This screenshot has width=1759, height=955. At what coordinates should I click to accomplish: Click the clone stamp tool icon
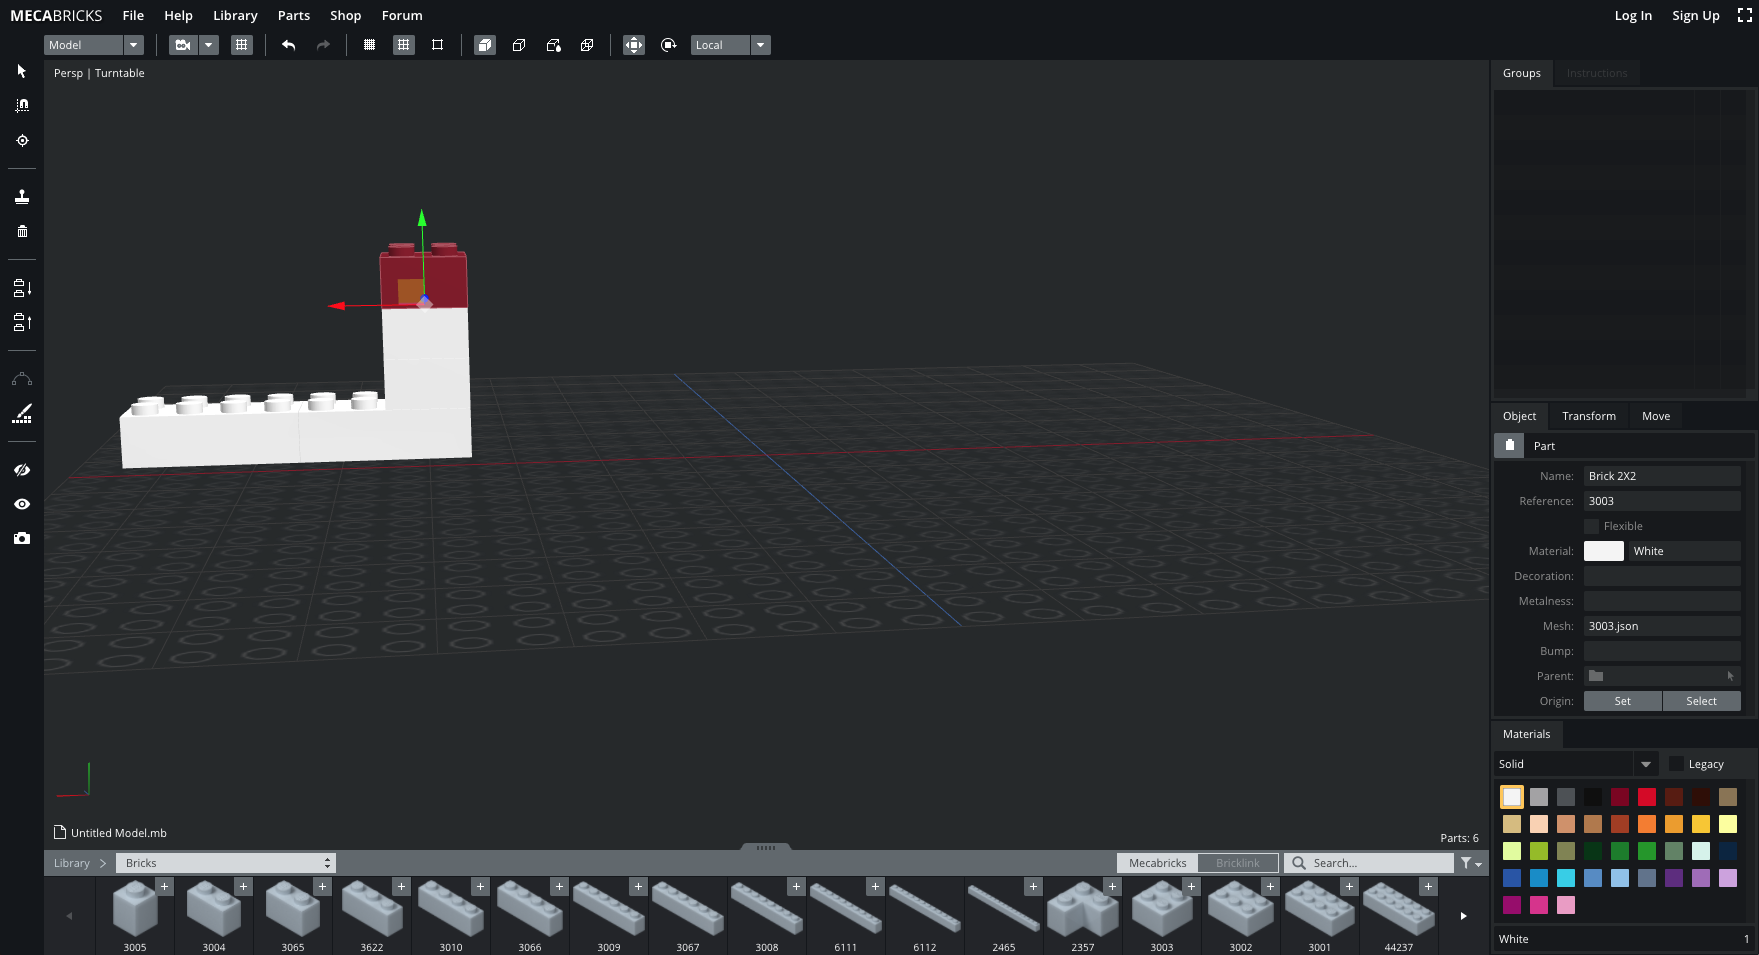click(x=22, y=197)
